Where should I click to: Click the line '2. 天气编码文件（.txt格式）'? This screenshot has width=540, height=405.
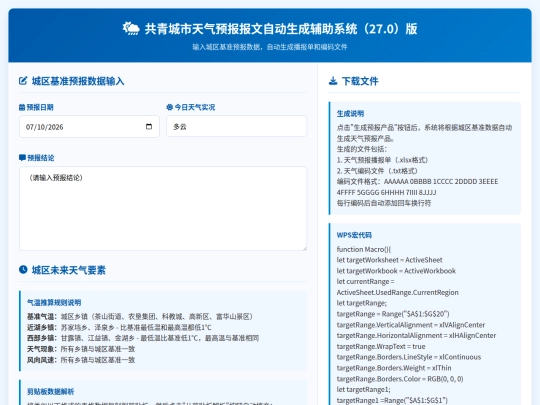pos(377,171)
